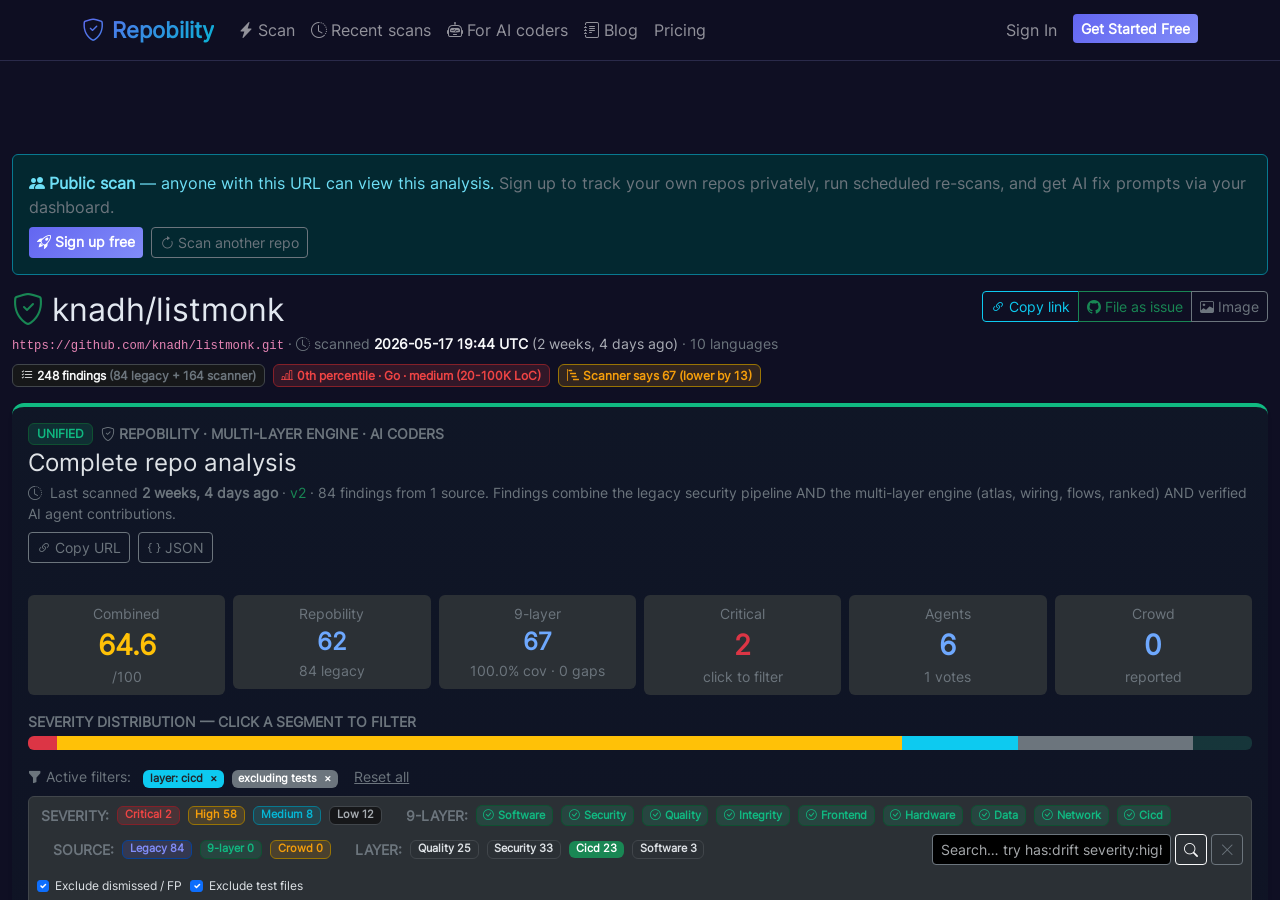Click gray low segment of severity bar
1280x900 pixels.
click(x=1105, y=743)
